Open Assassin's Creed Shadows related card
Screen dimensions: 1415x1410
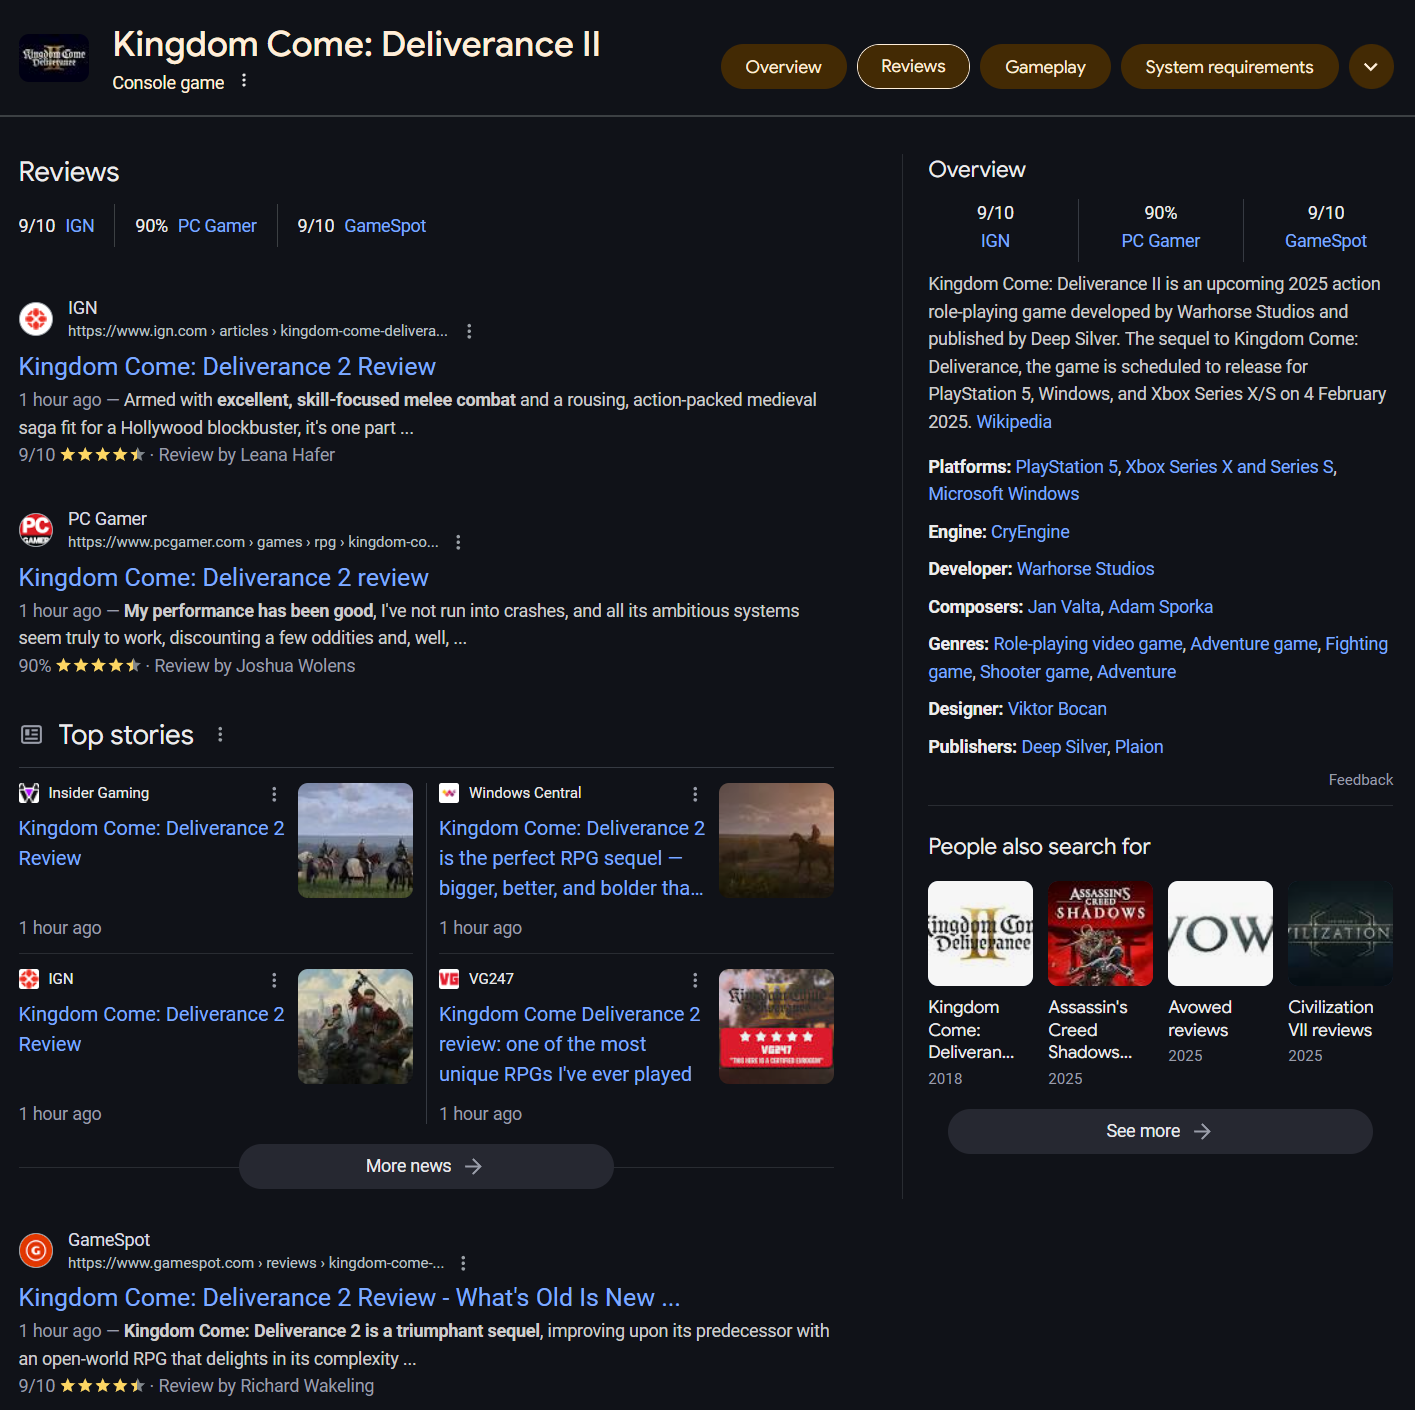(x=1100, y=984)
